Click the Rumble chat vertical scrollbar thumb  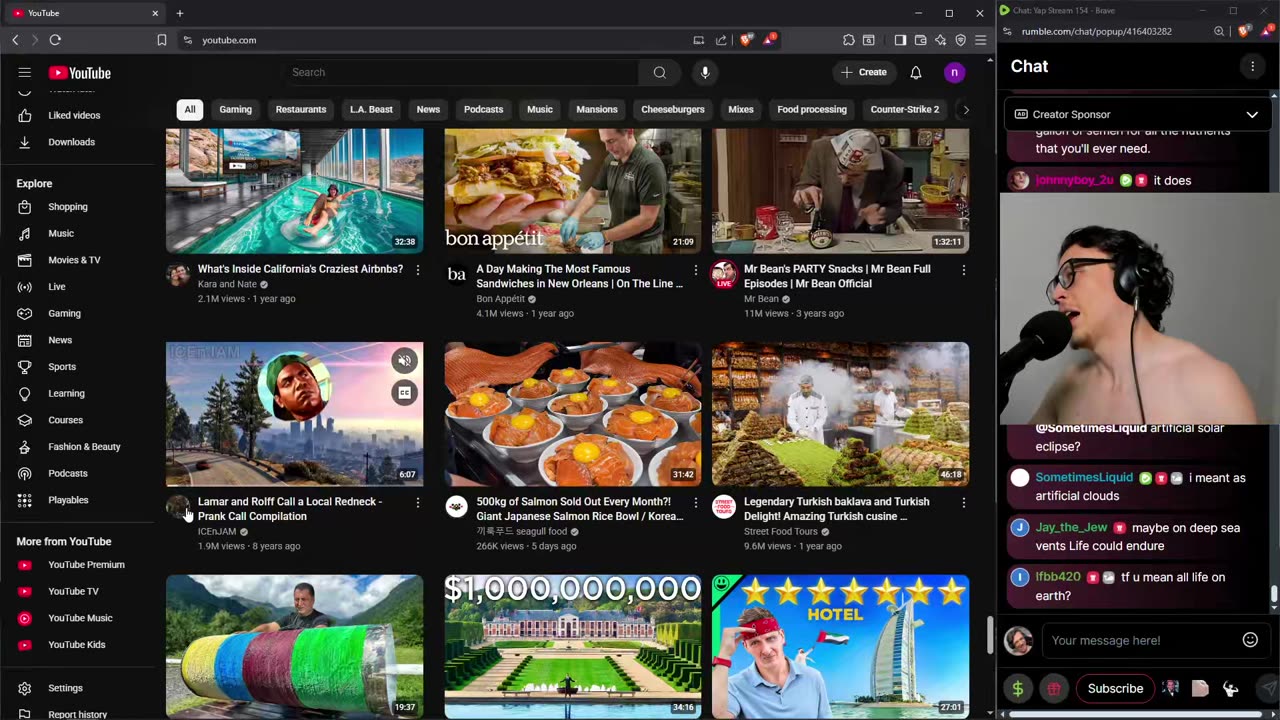[1274, 594]
